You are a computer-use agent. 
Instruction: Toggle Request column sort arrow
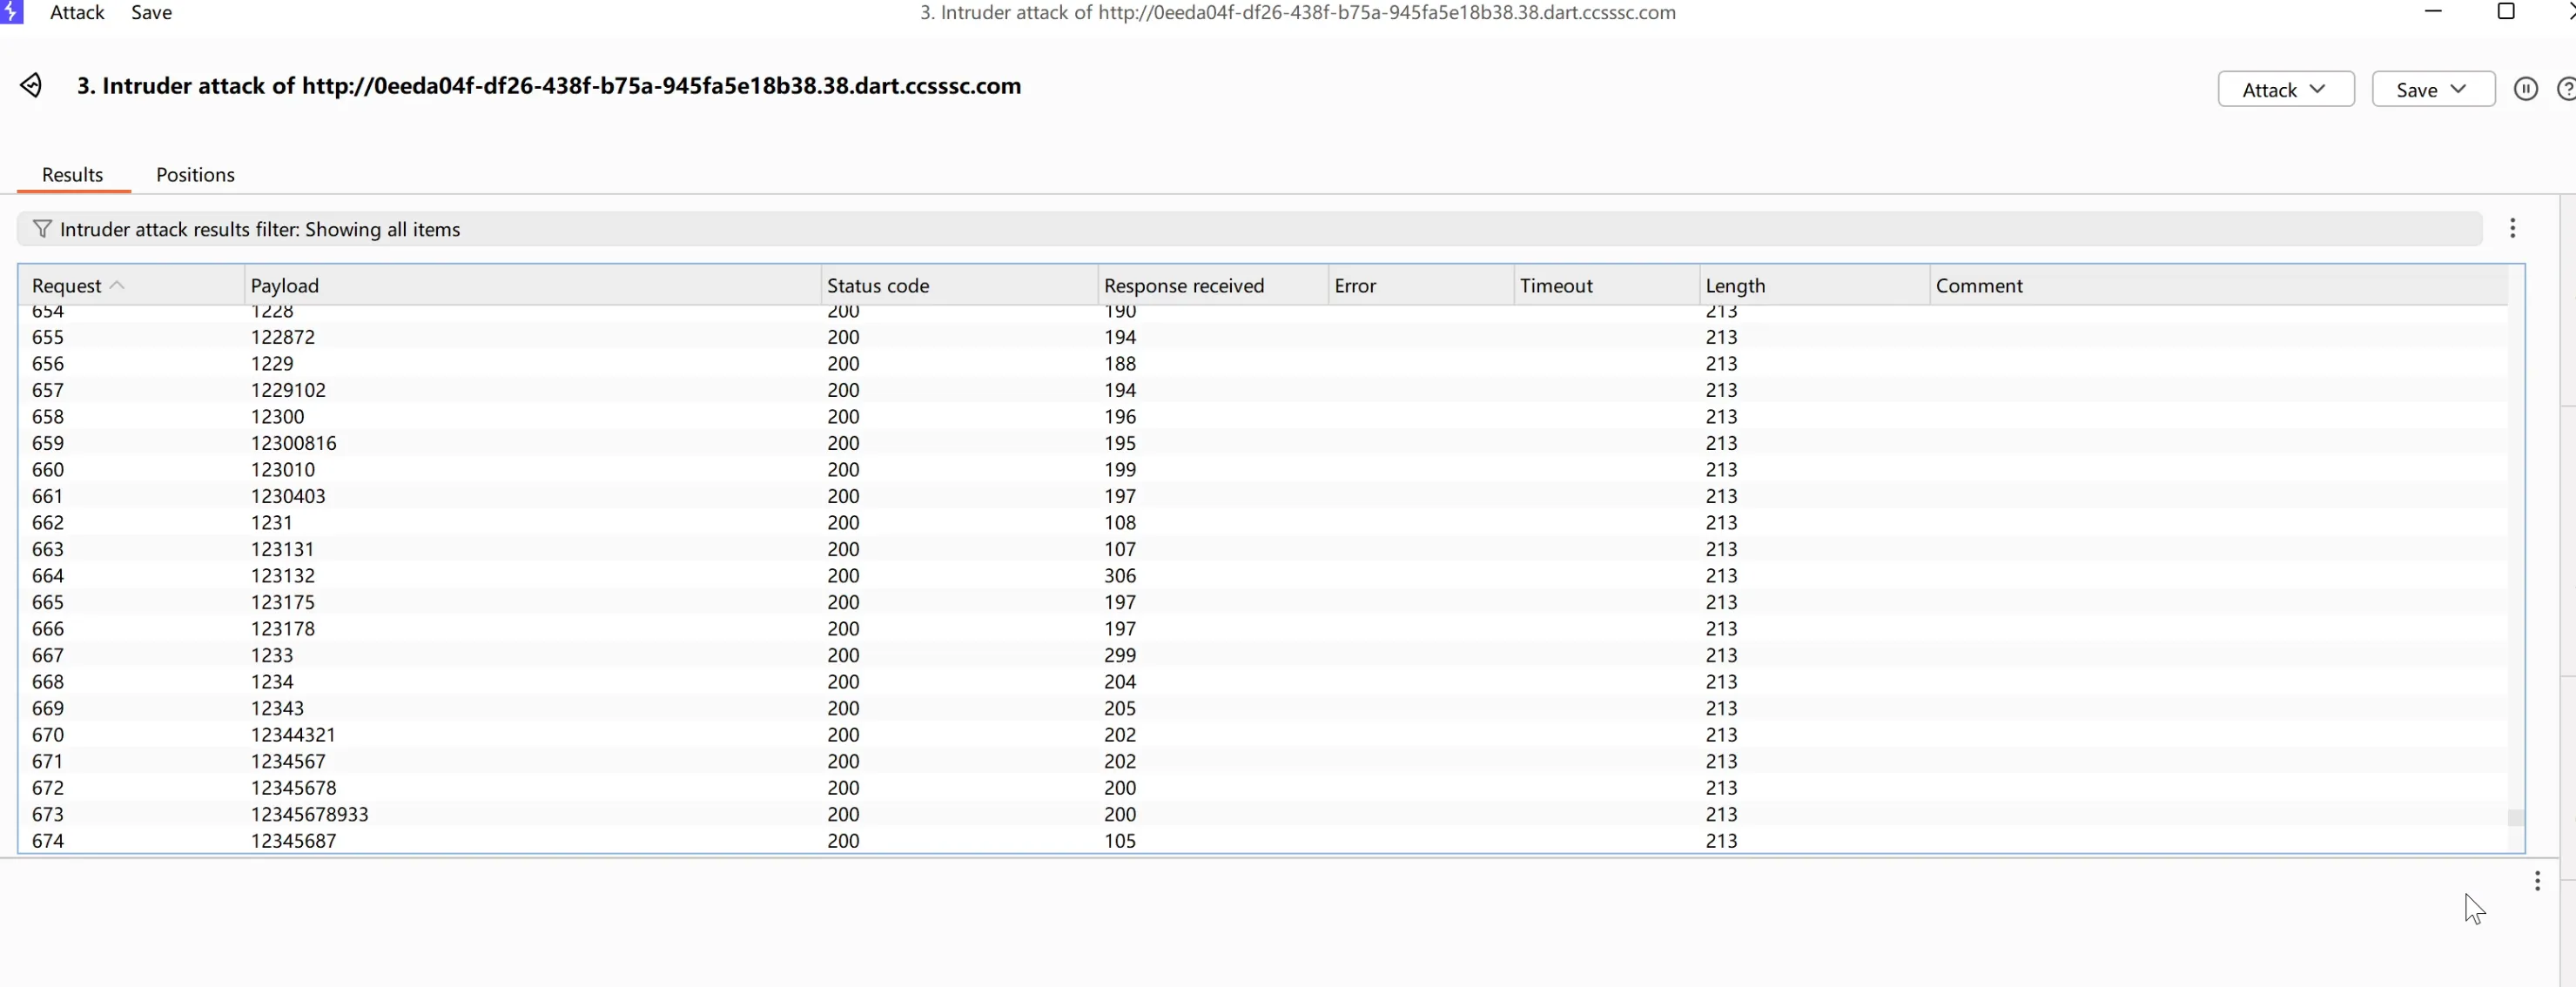[116, 286]
